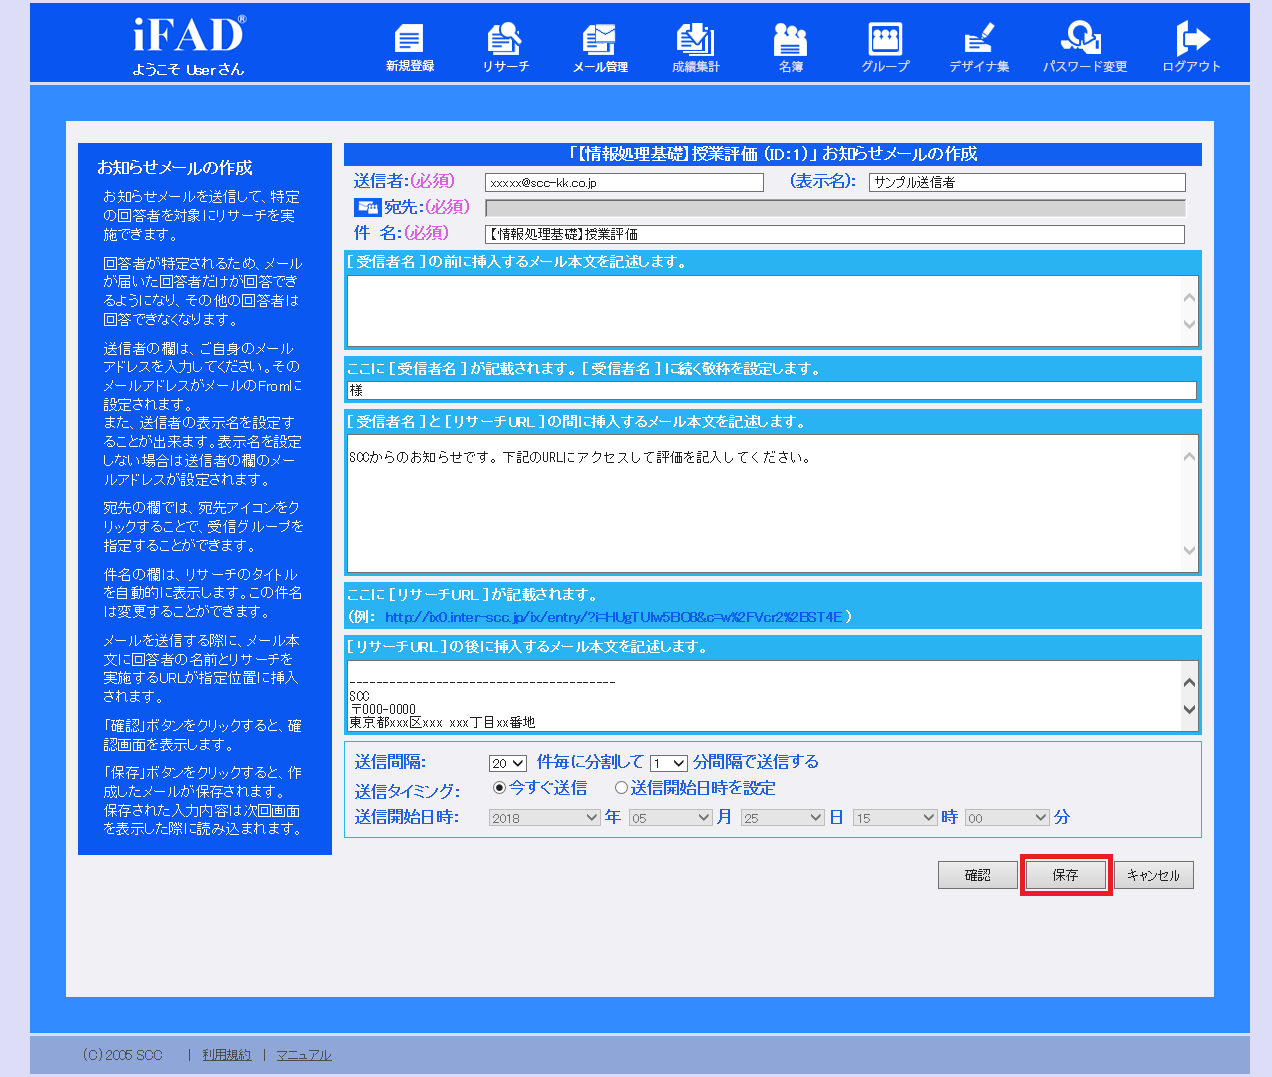Image resolution: width=1272 pixels, height=1077 pixels.
Task: Open the month dropdown showing 05
Action: point(670,818)
